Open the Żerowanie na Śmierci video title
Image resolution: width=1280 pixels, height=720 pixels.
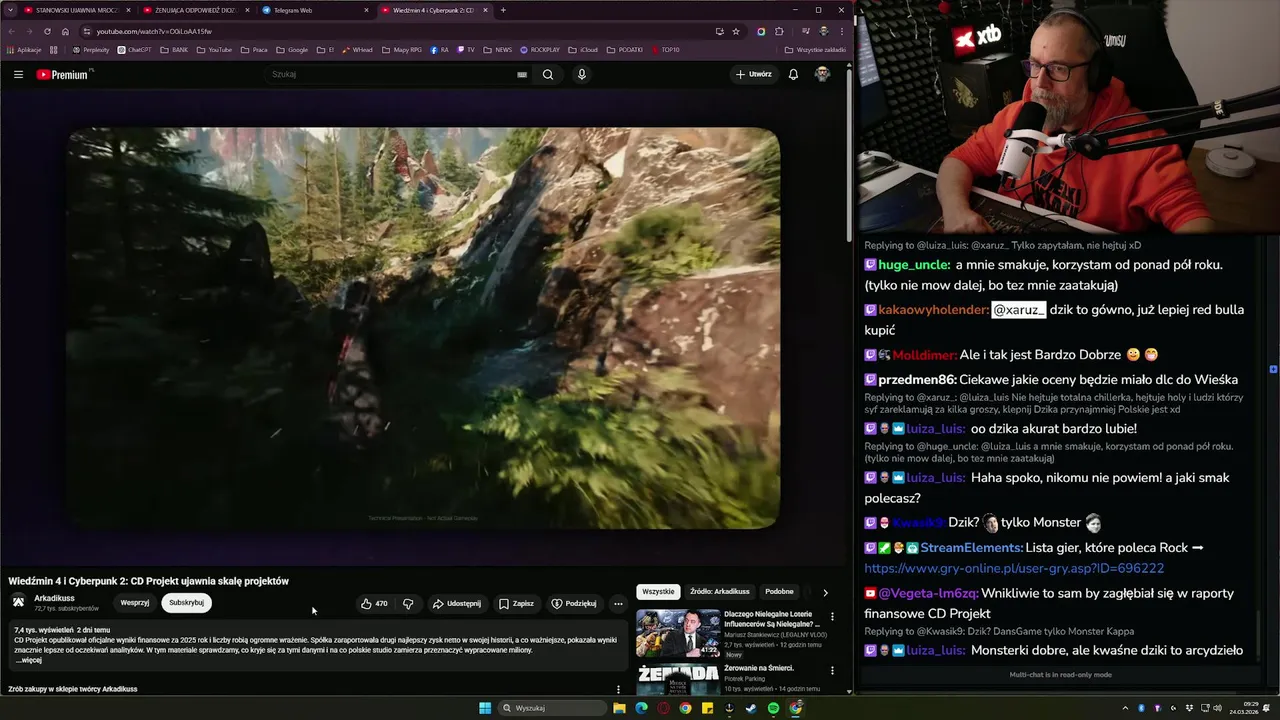click(758, 668)
